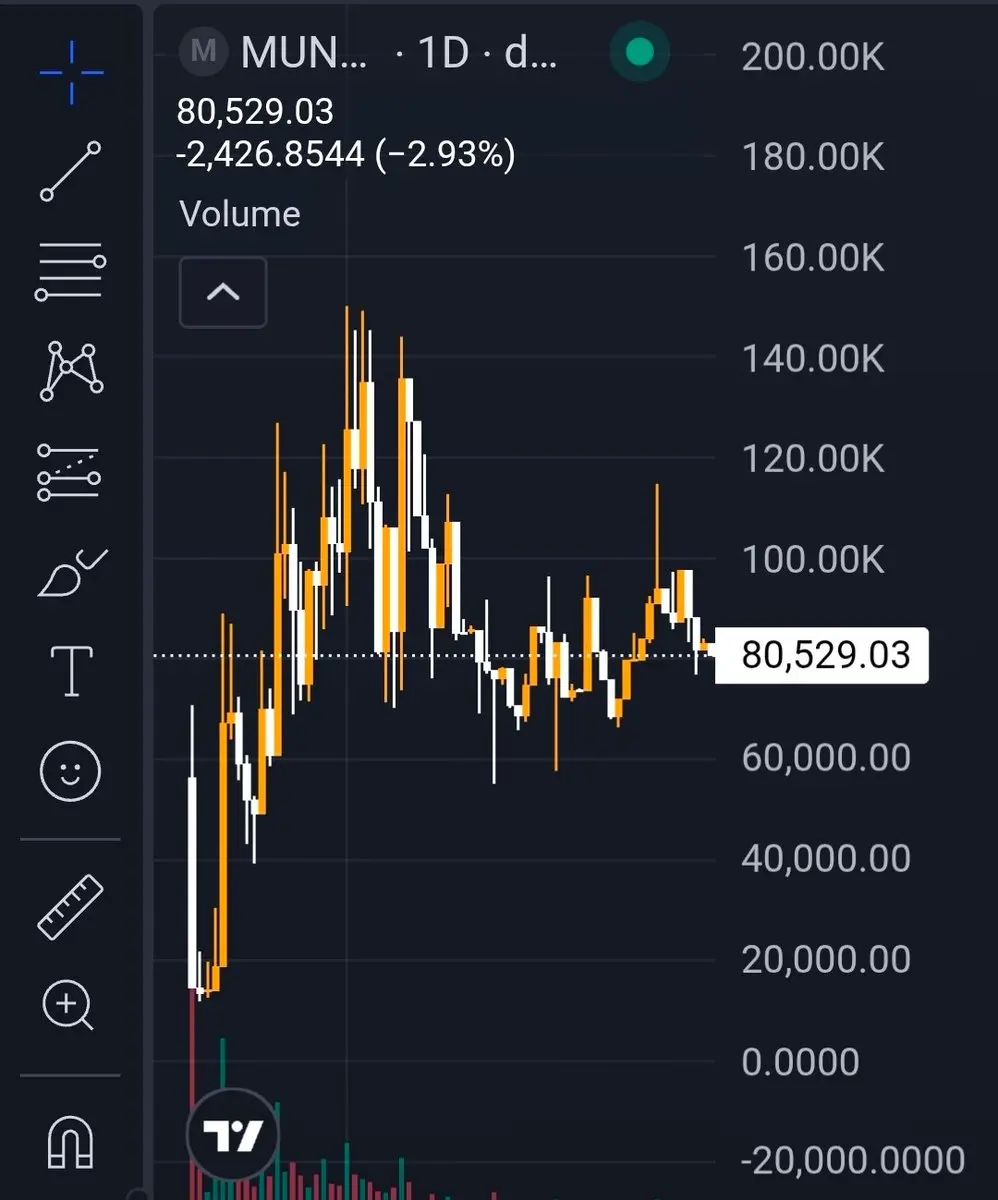Open the emoji icons tool
Viewport: 998px width, 1200px height.
click(70, 770)
